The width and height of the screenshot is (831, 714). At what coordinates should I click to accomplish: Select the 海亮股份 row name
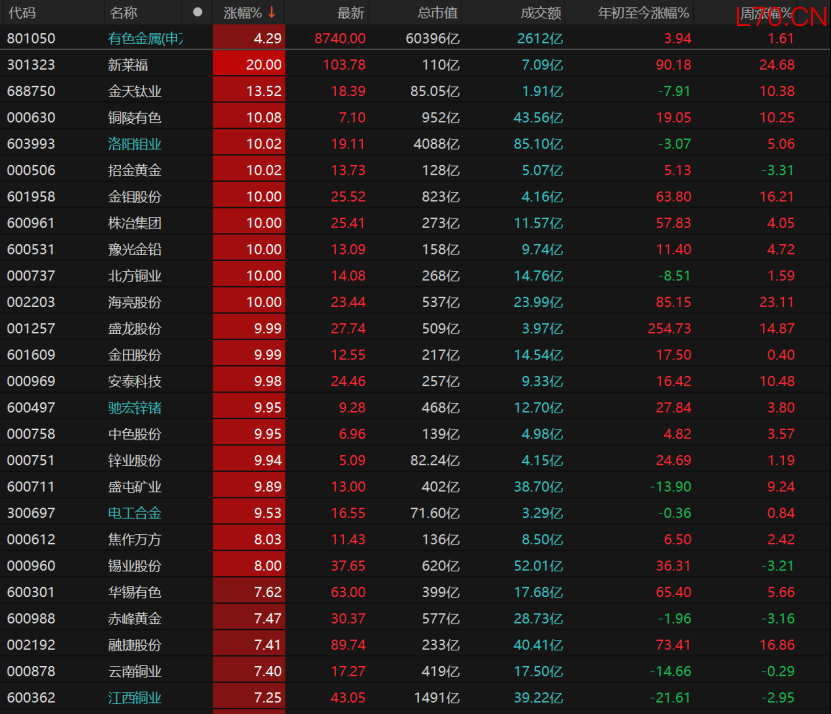tap(135, 302)
